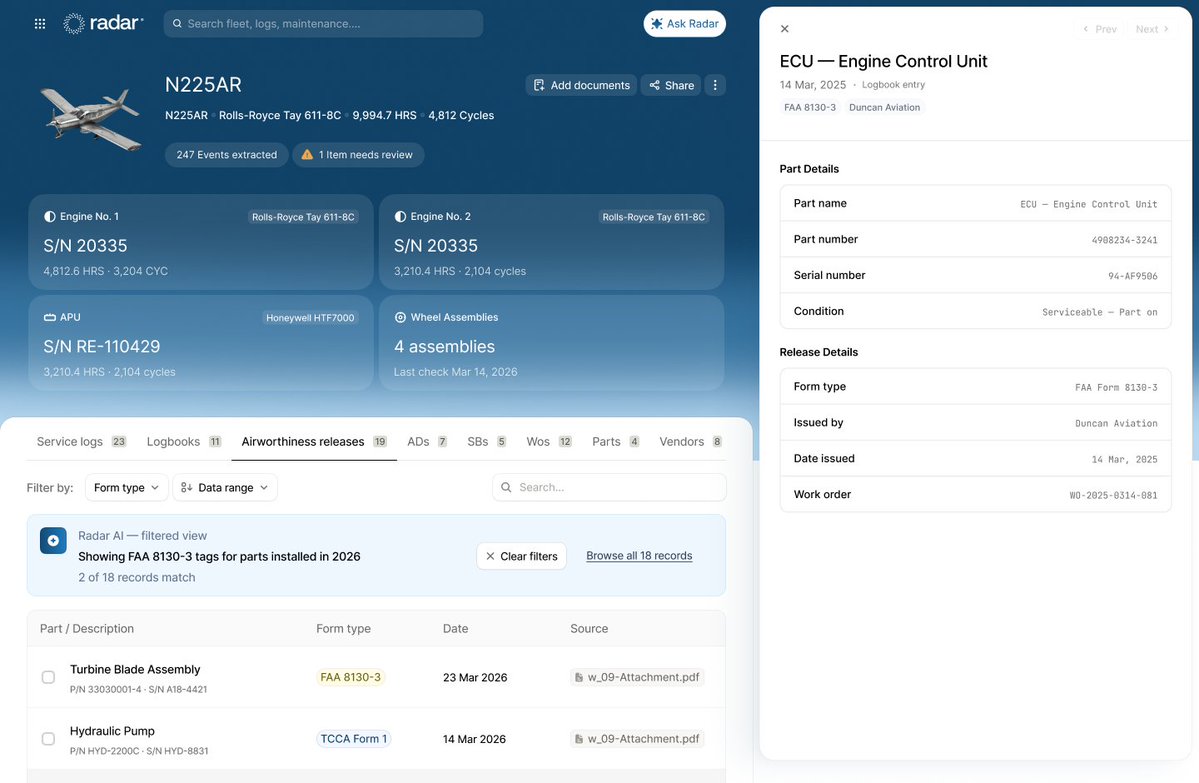Click work order WO-2025-0314-081

pyautogui.click(x=1113, y=495)
